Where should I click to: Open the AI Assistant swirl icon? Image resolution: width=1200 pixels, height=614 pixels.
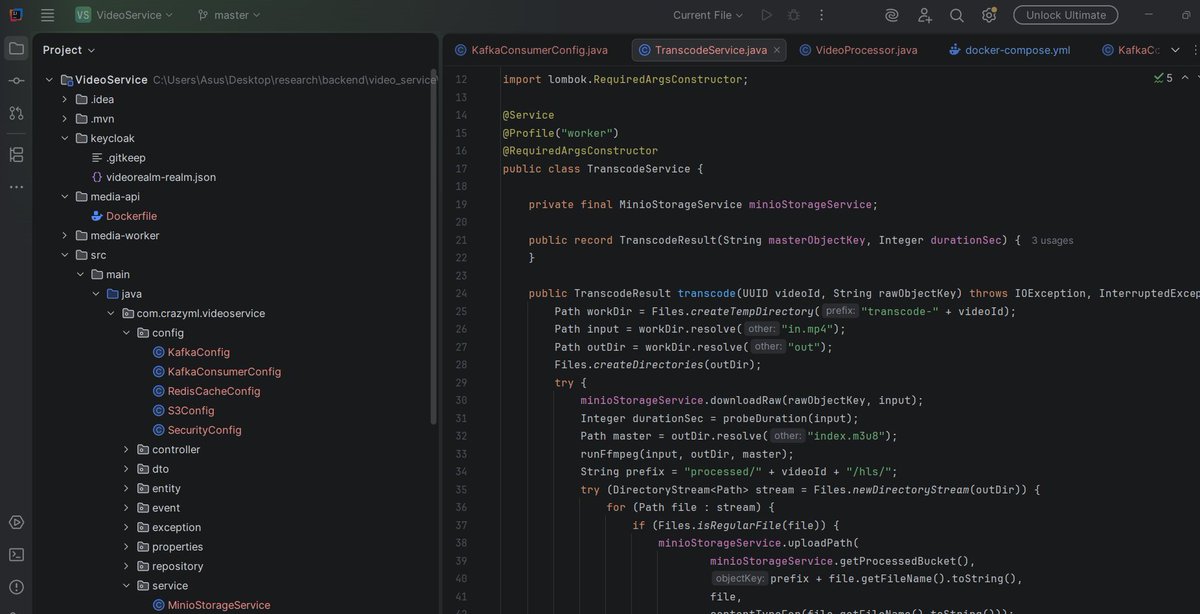(x=892, y=15)
